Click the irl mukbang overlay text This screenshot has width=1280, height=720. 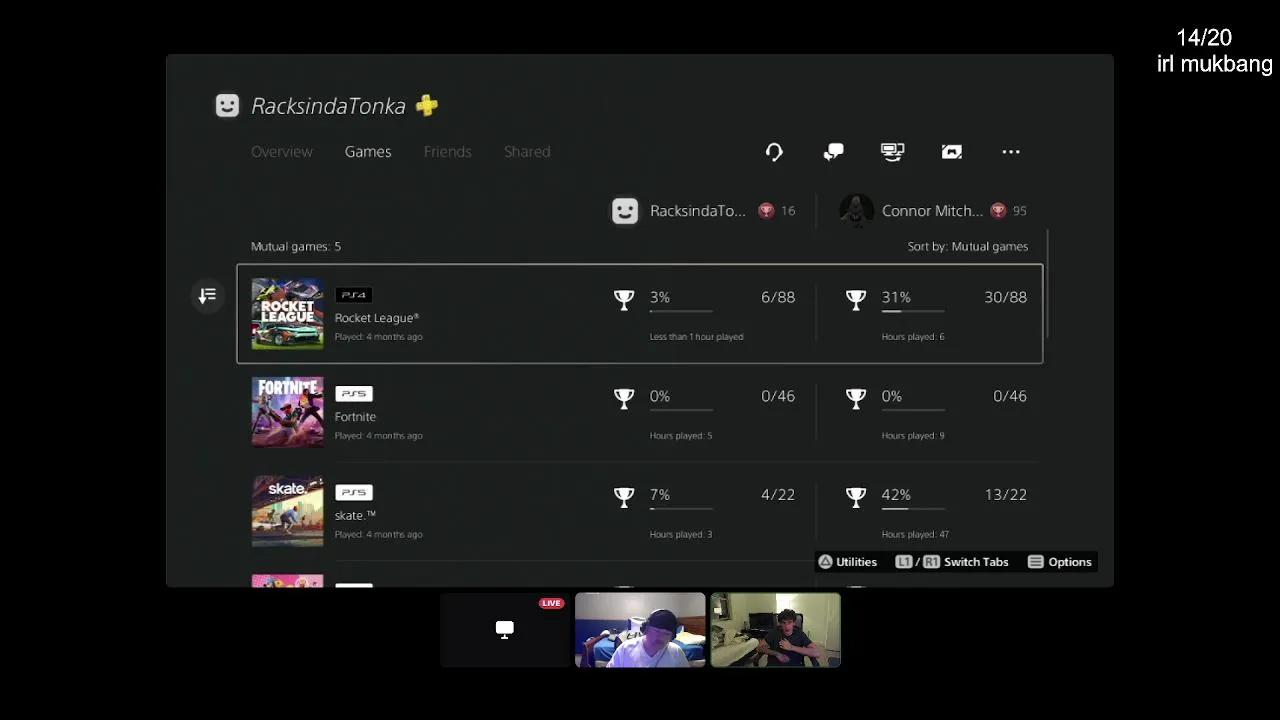coord(1214,64)
